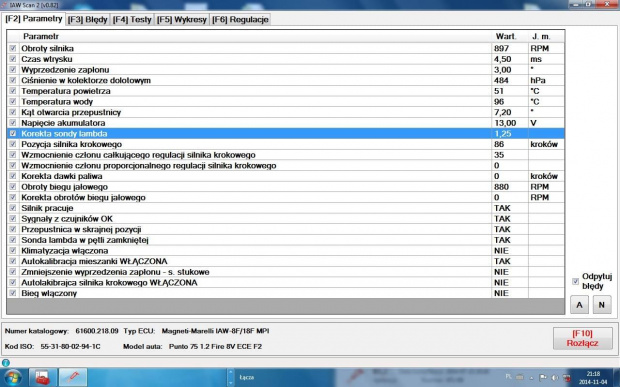Select the IAW Scan taskbar icon
Screen dimensions: 620x387
tap(73, 378)
